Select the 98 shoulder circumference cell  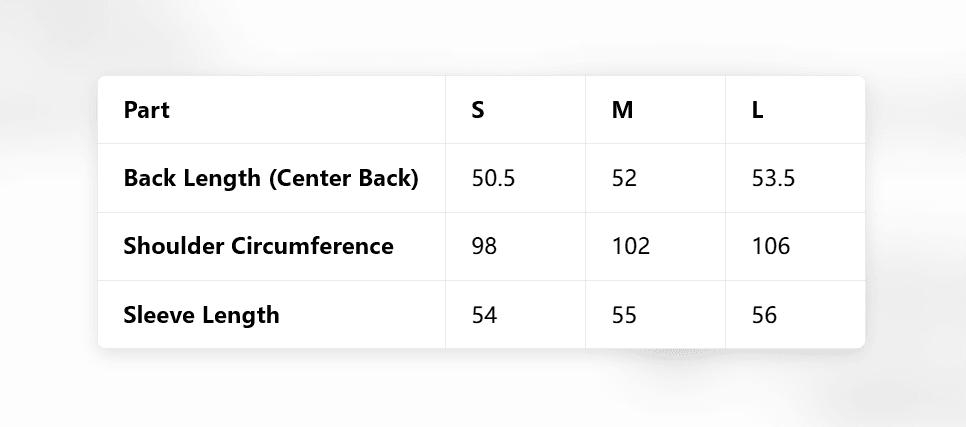[484, 246]
